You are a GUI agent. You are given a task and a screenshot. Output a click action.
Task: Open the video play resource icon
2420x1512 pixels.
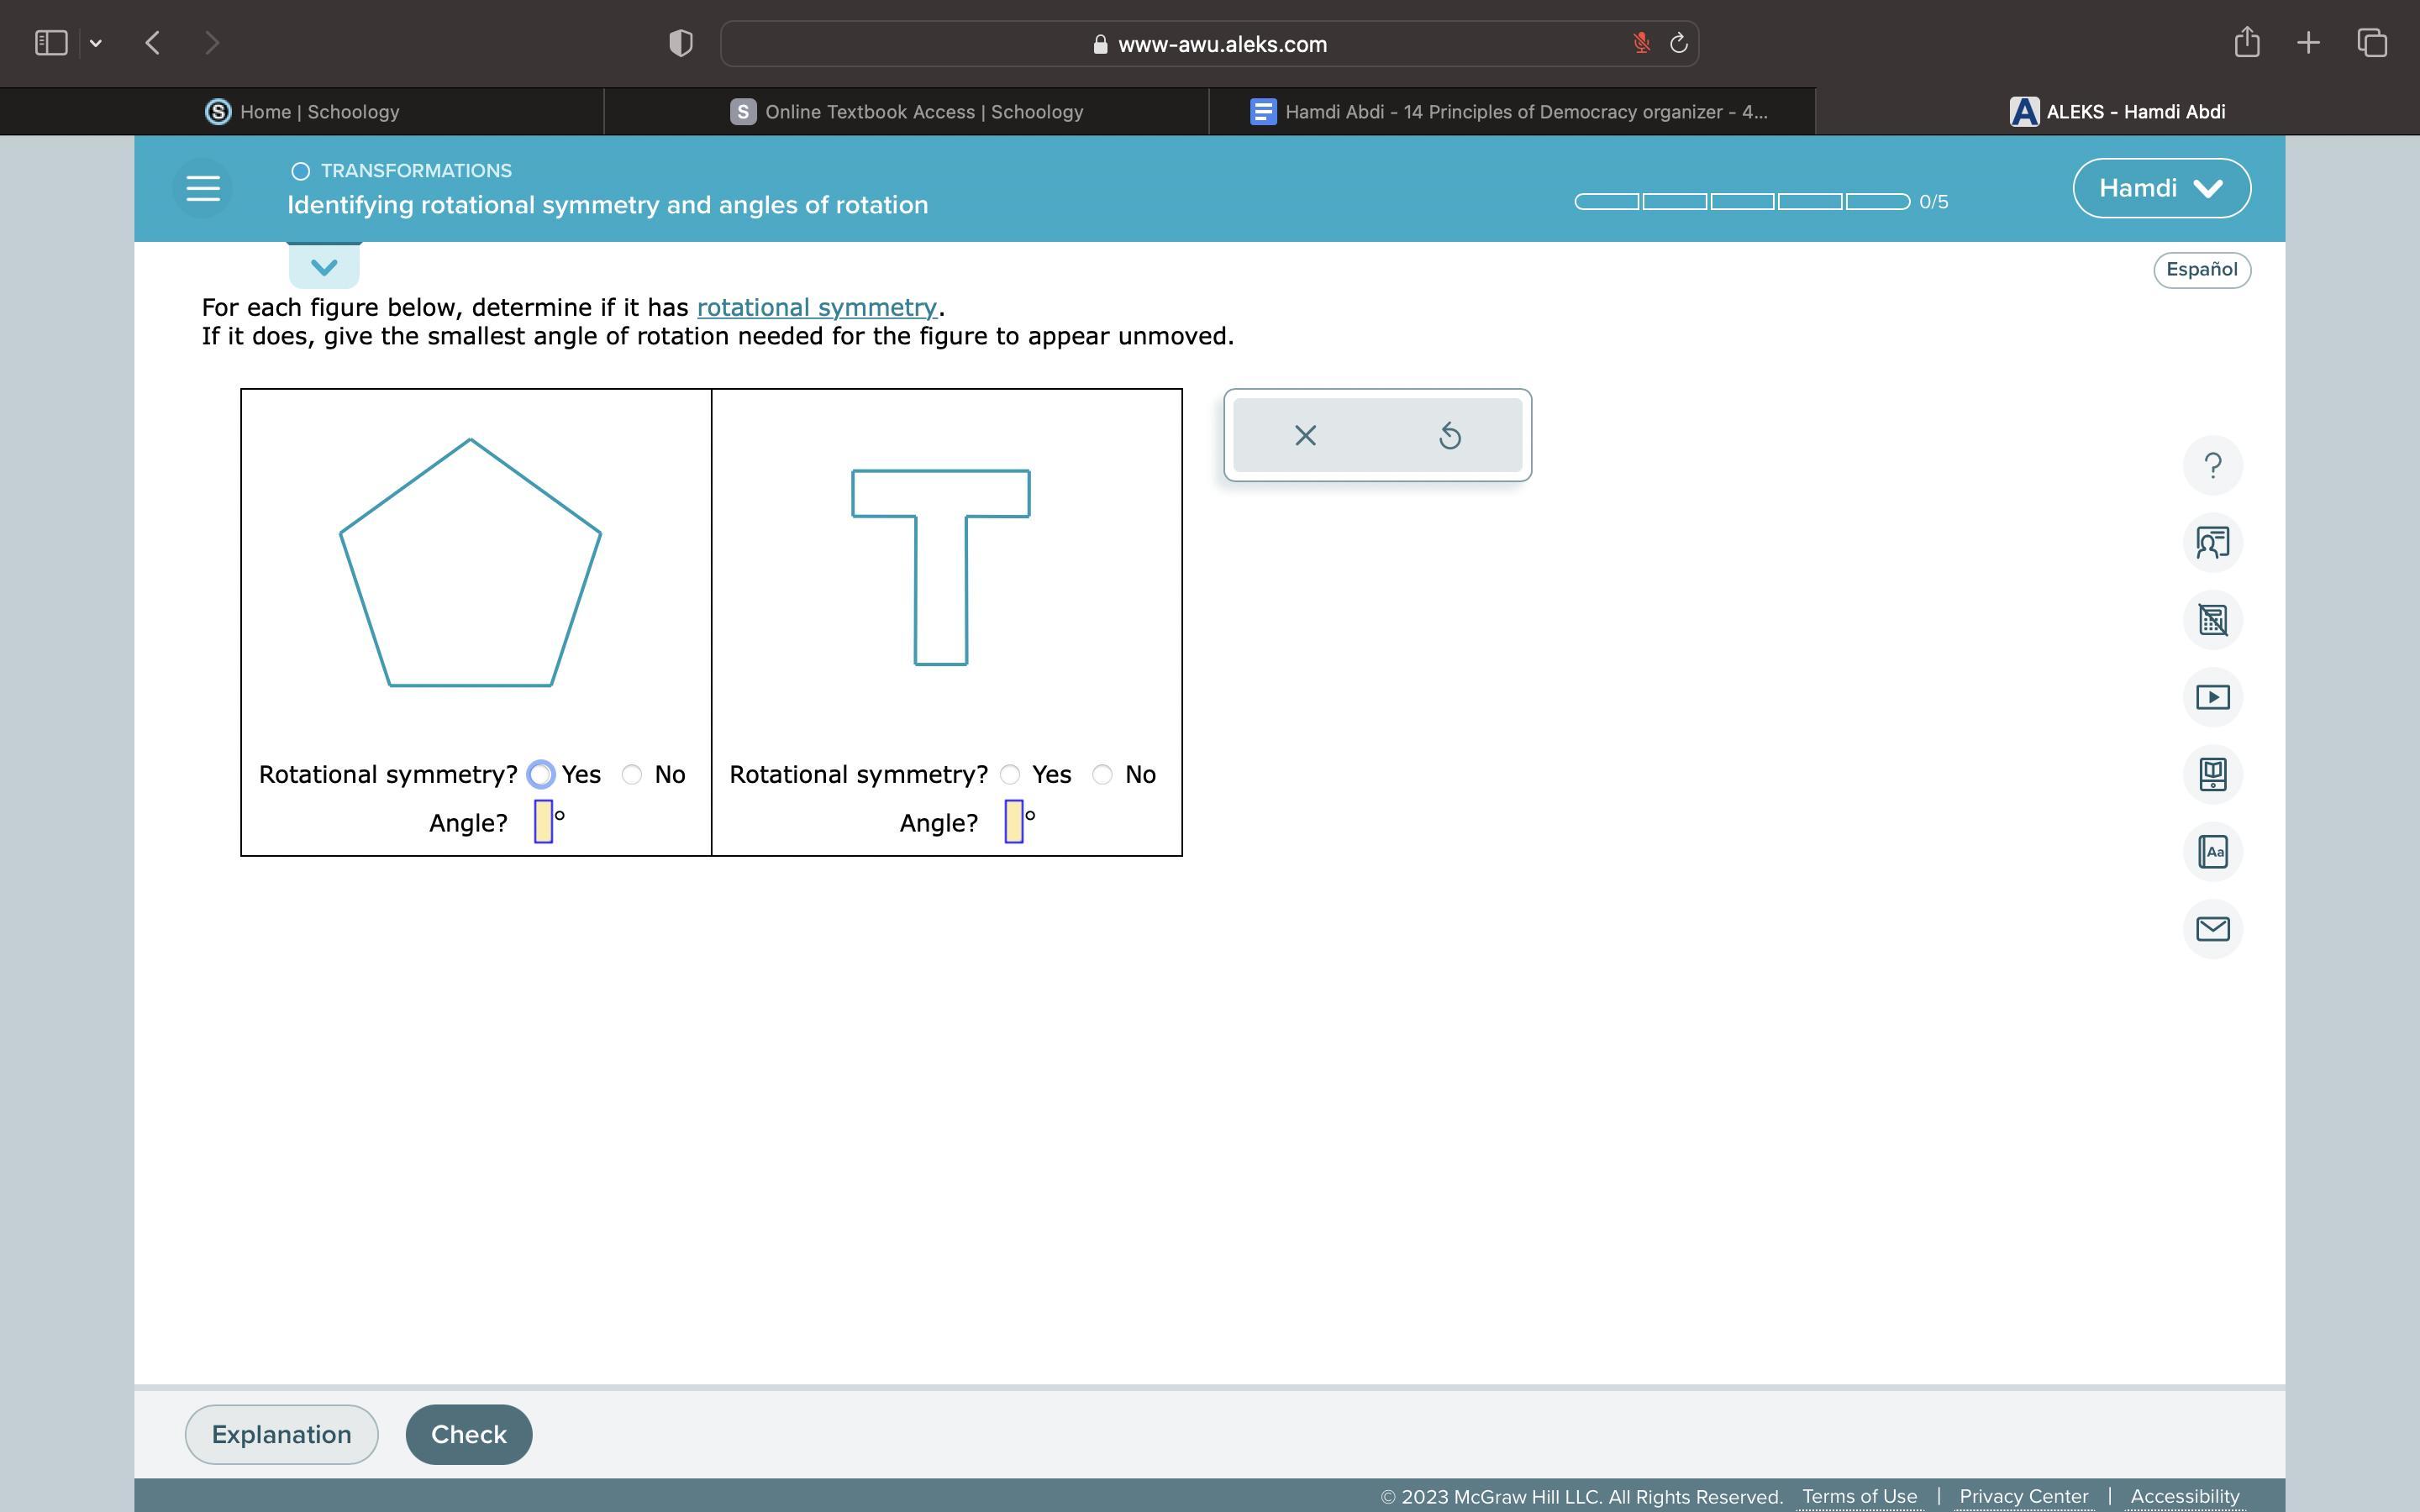point(2212,697)
